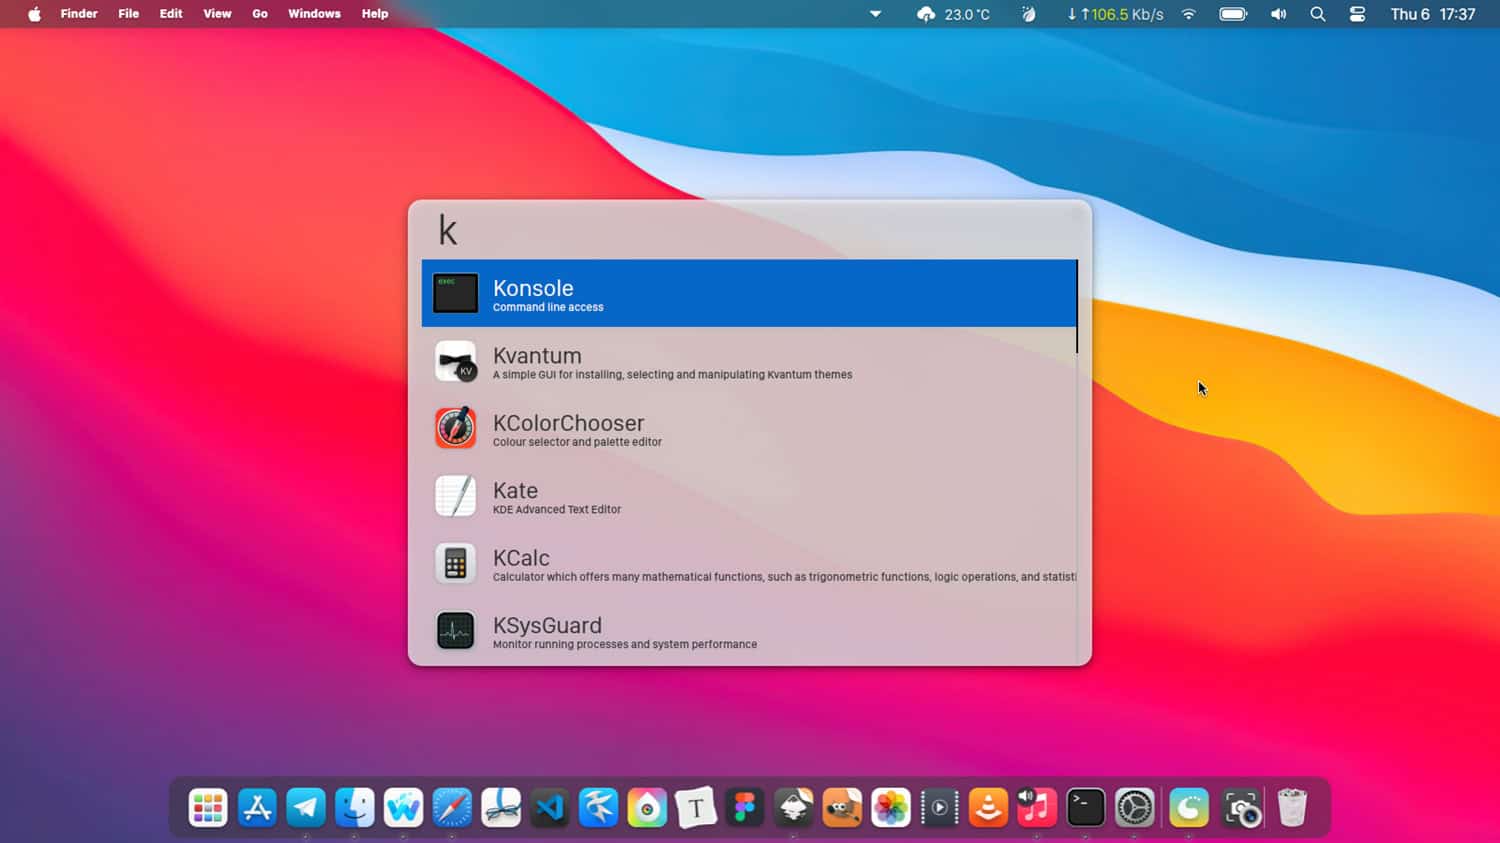
Task: Click the Spotlight search magnifier
Action: tap(1318, 14)
